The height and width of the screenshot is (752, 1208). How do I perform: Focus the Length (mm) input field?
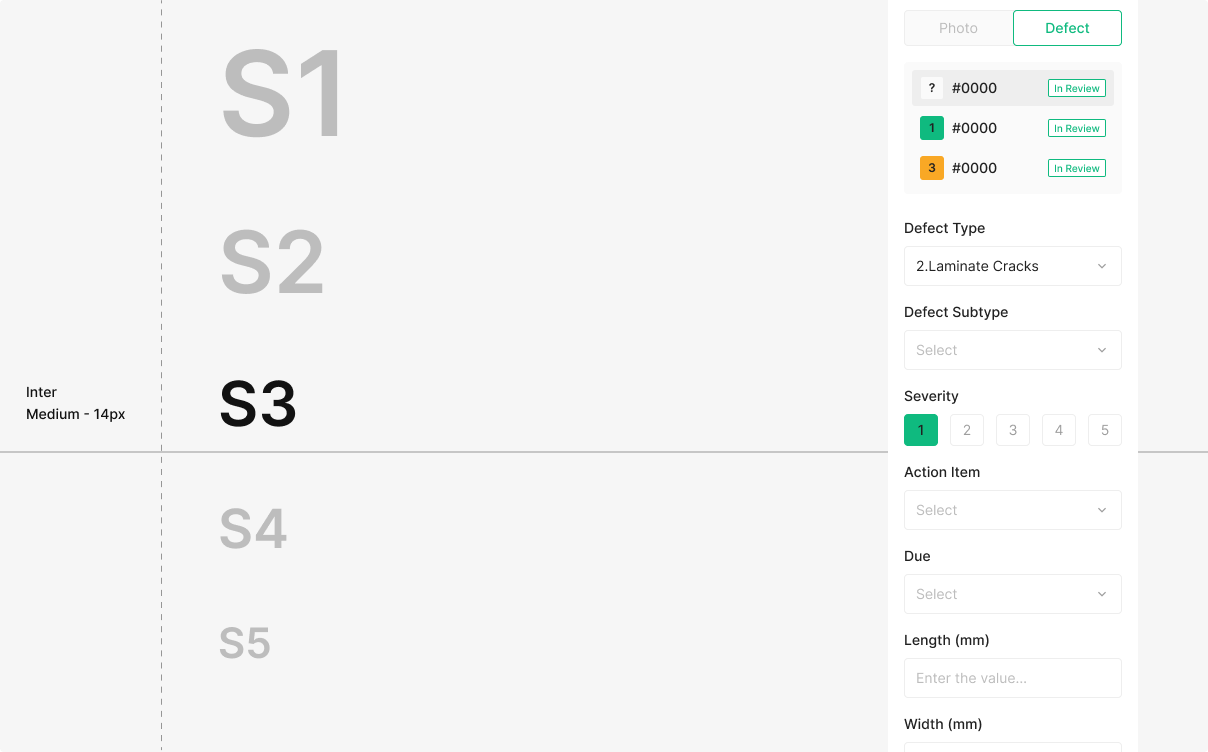[1012, 678]
